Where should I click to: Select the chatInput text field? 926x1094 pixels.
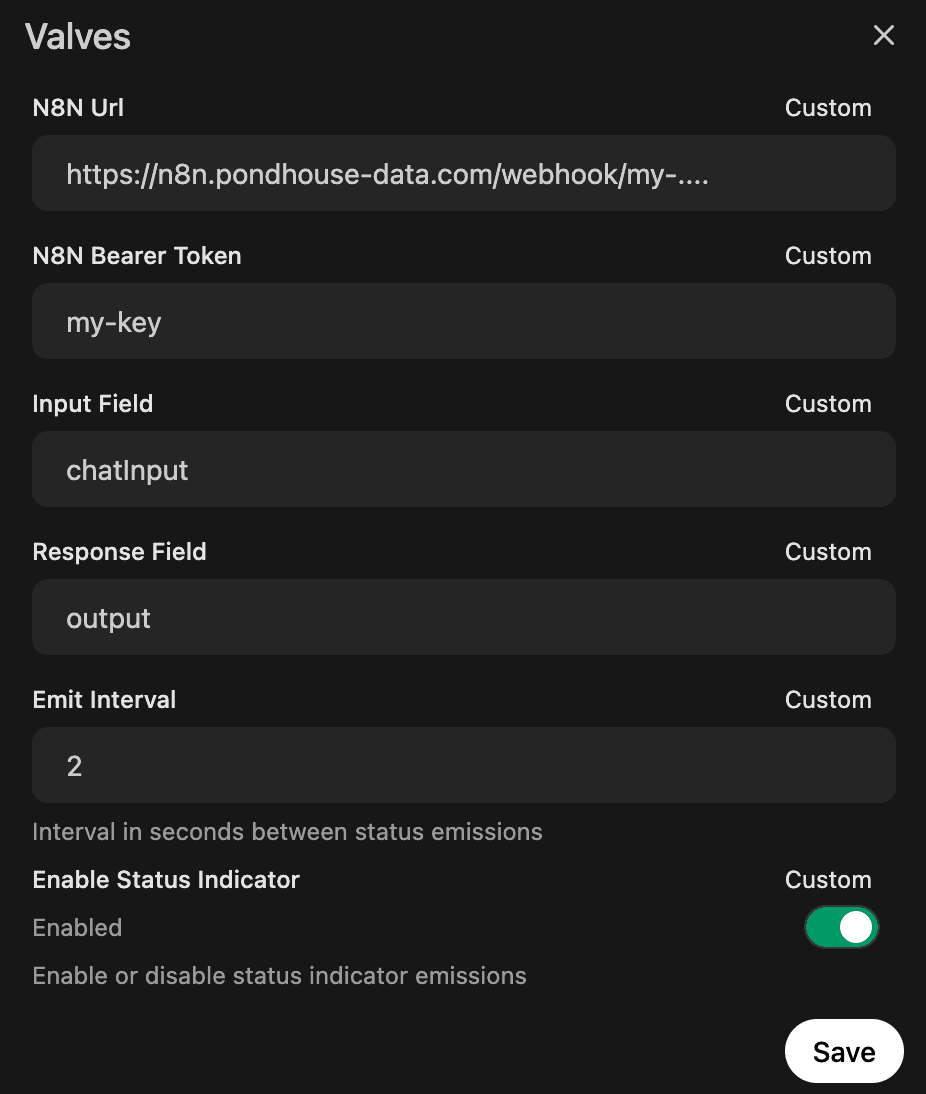463,469
